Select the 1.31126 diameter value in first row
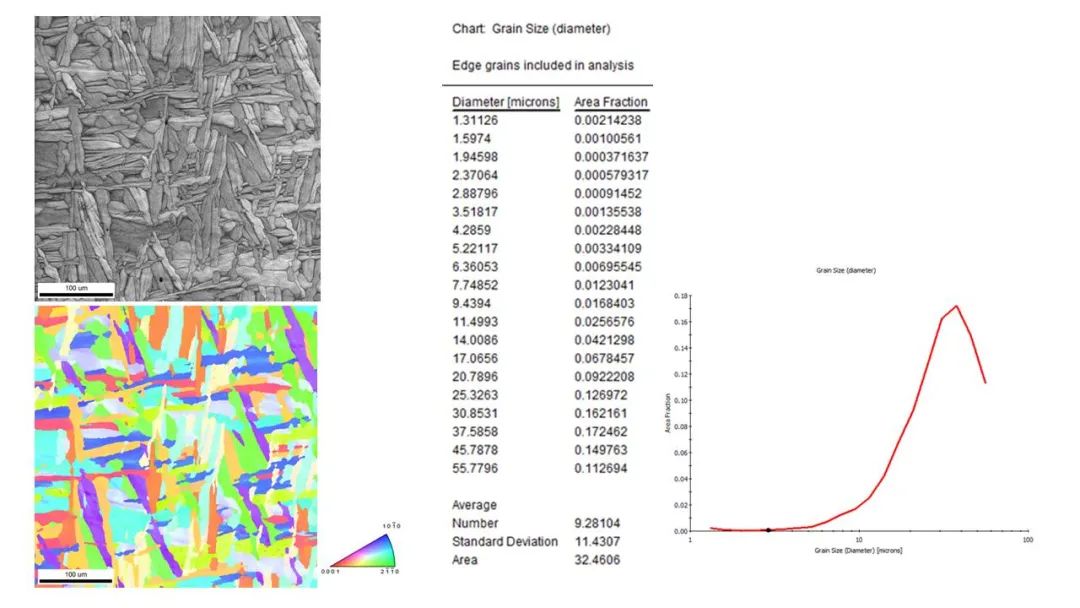Screen dimensions: 1080x608 tap(477, 120)
